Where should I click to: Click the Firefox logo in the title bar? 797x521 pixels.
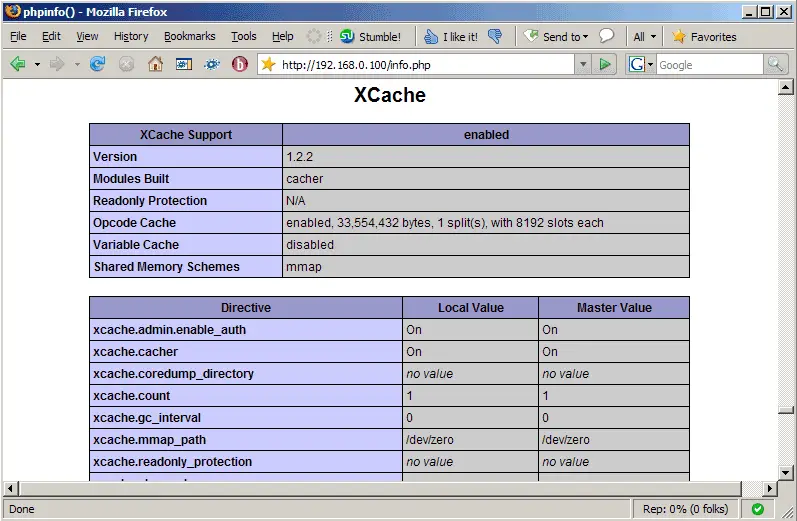click(x=12, y=11)
